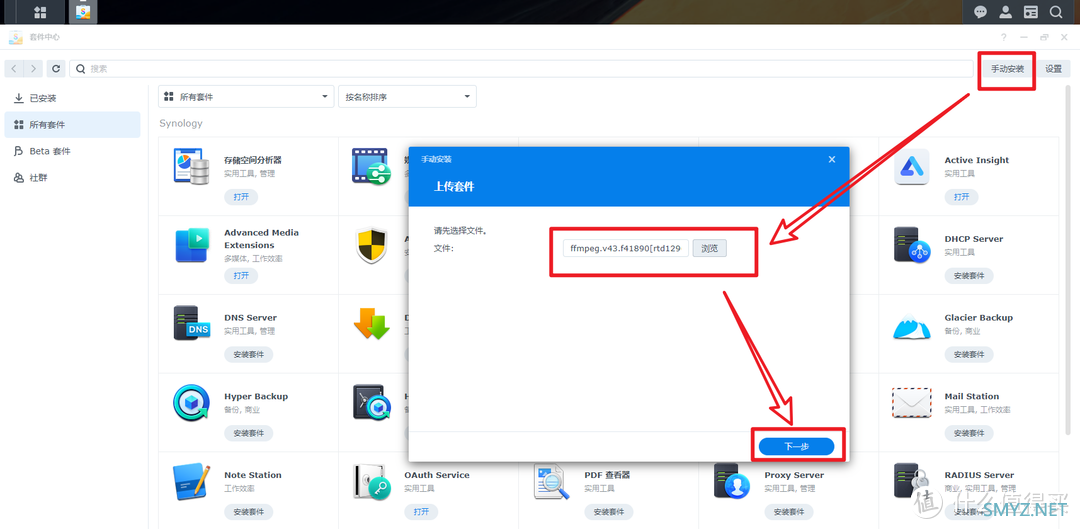Close the 手动安装 dialog
1080x529 pixels.
coord(831,159)
